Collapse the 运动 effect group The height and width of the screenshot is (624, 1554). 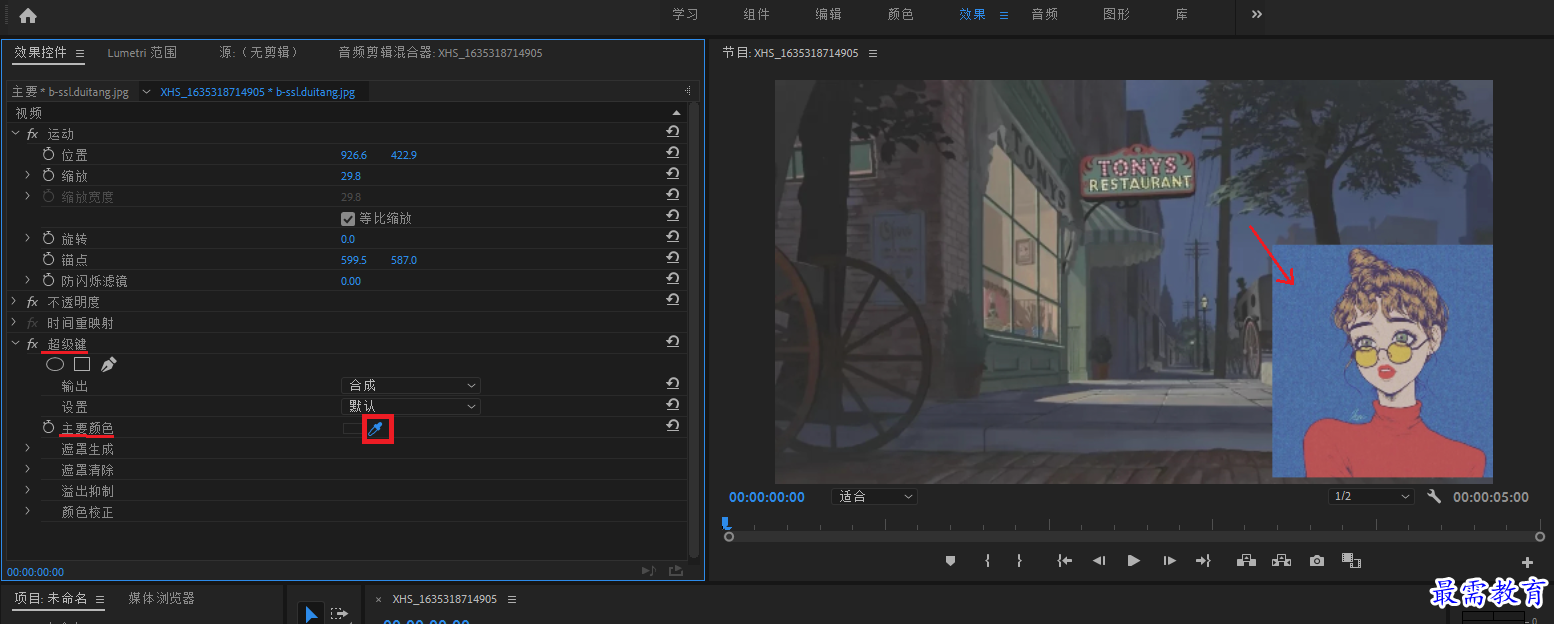15,134
